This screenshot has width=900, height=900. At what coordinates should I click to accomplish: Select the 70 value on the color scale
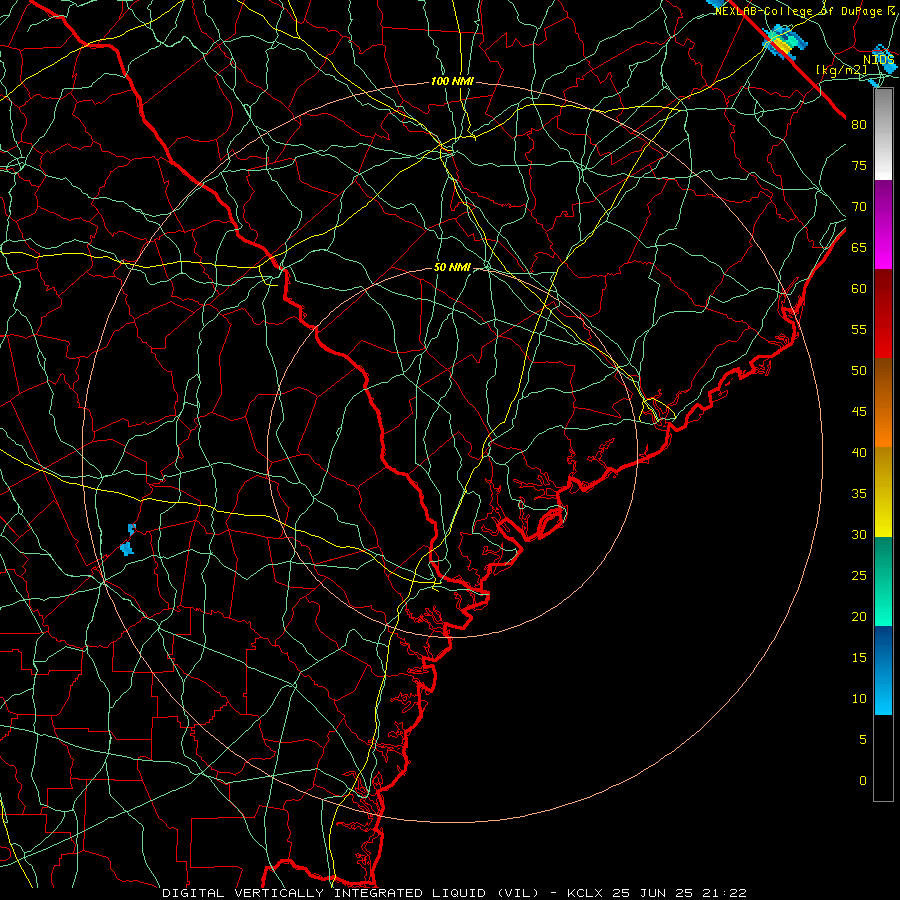click(x=859, y=207)
